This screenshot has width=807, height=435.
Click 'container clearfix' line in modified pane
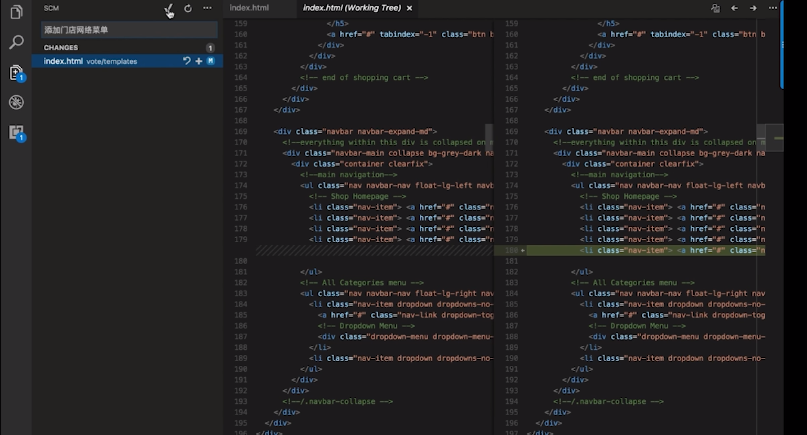tap(633, 164)
